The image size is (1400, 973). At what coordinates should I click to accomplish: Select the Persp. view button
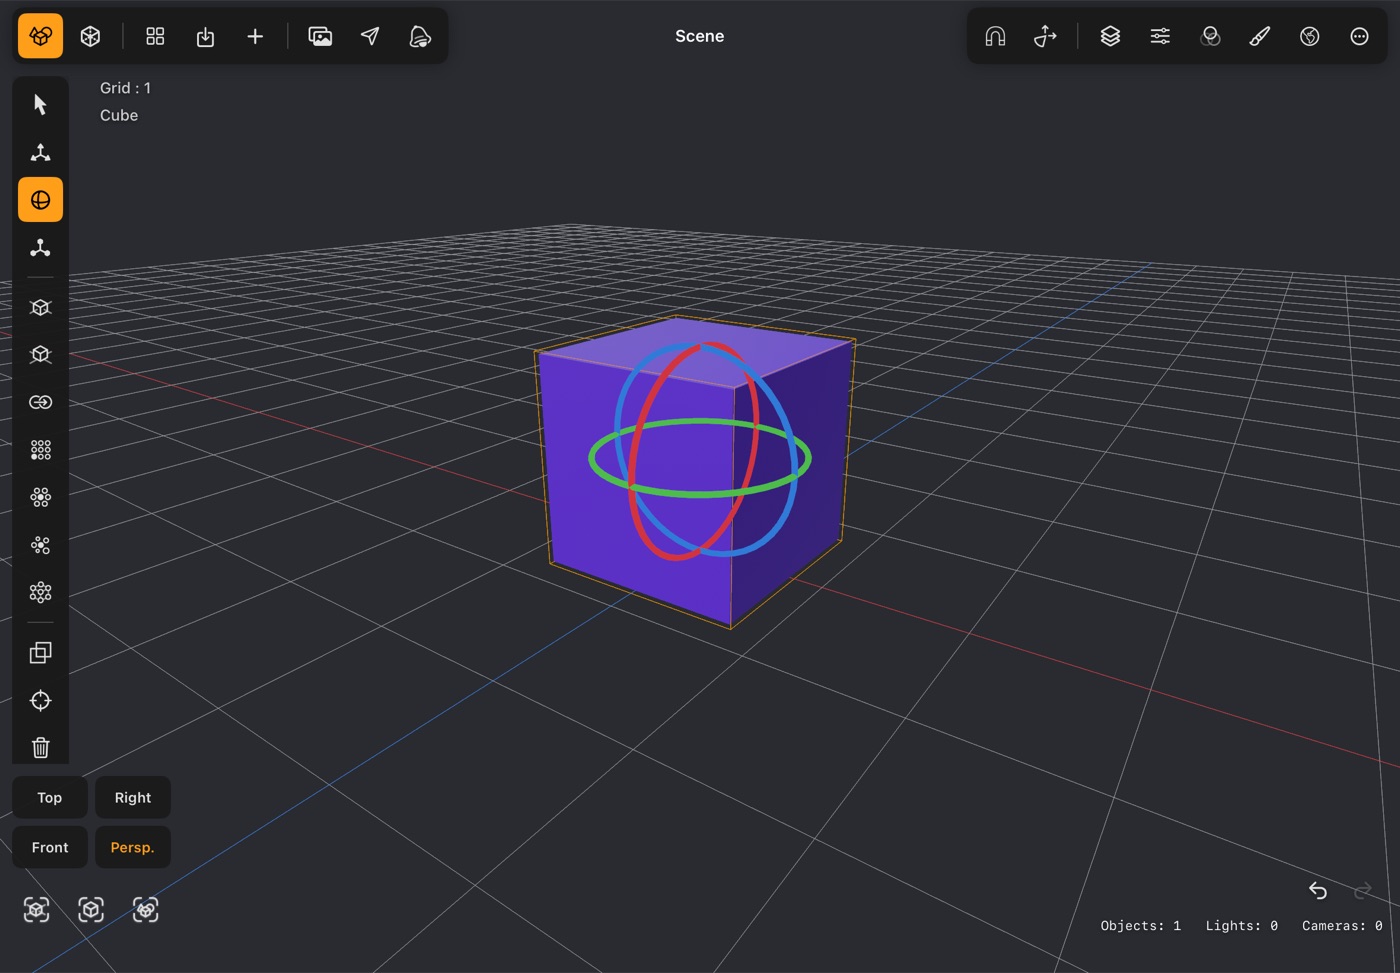[133, 847]
